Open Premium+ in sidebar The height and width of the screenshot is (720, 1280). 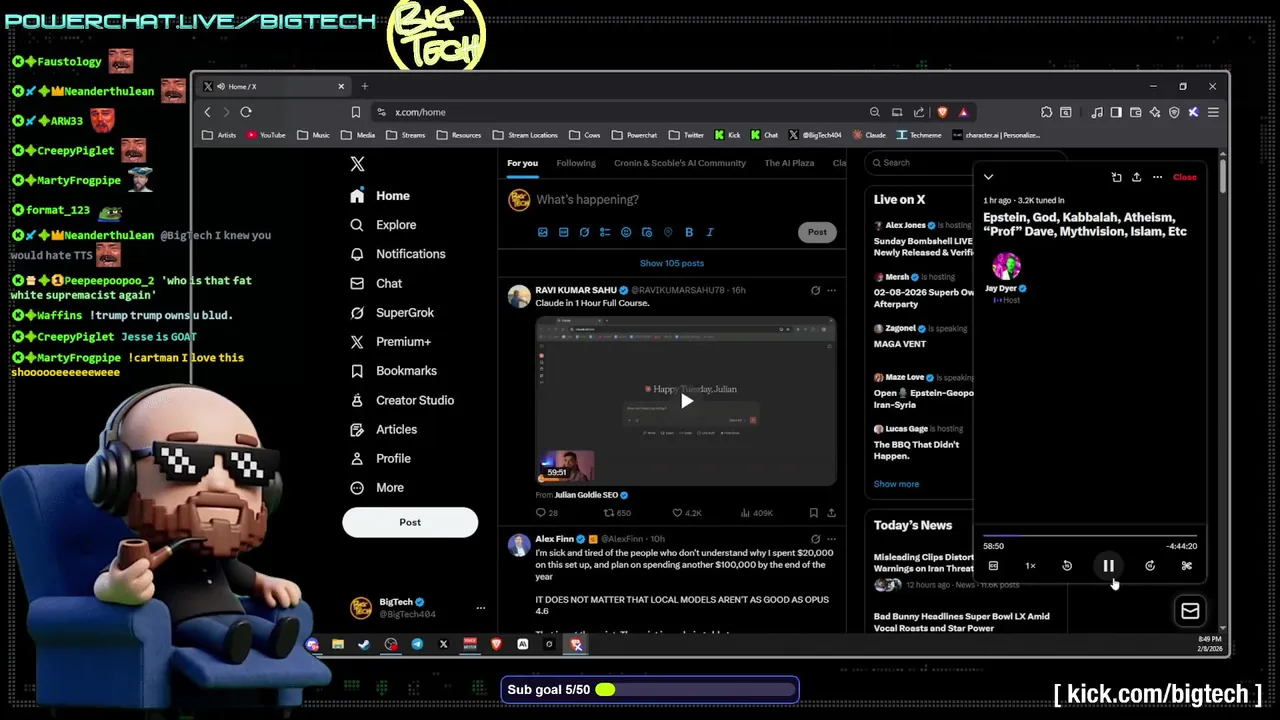(x=390, y=341)
